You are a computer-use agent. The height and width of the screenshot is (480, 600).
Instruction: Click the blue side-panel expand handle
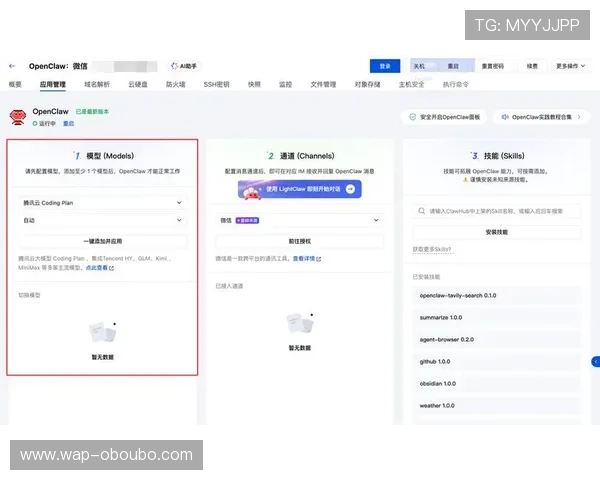[x=595, y=362]
